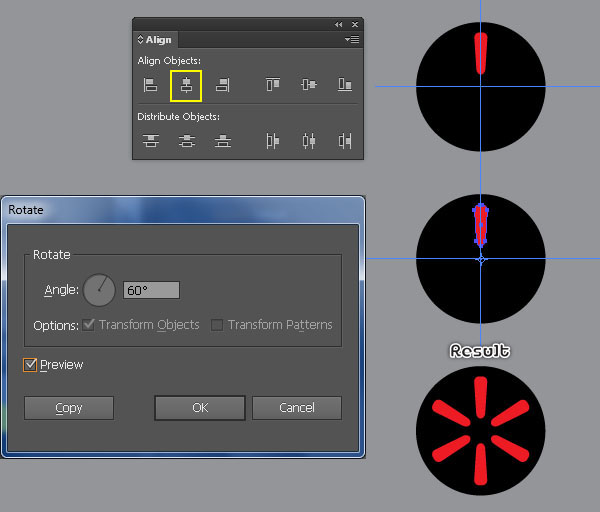Open the Align panel options menu
The width and height of the screenshot is (600, 512).
(352, 39)
